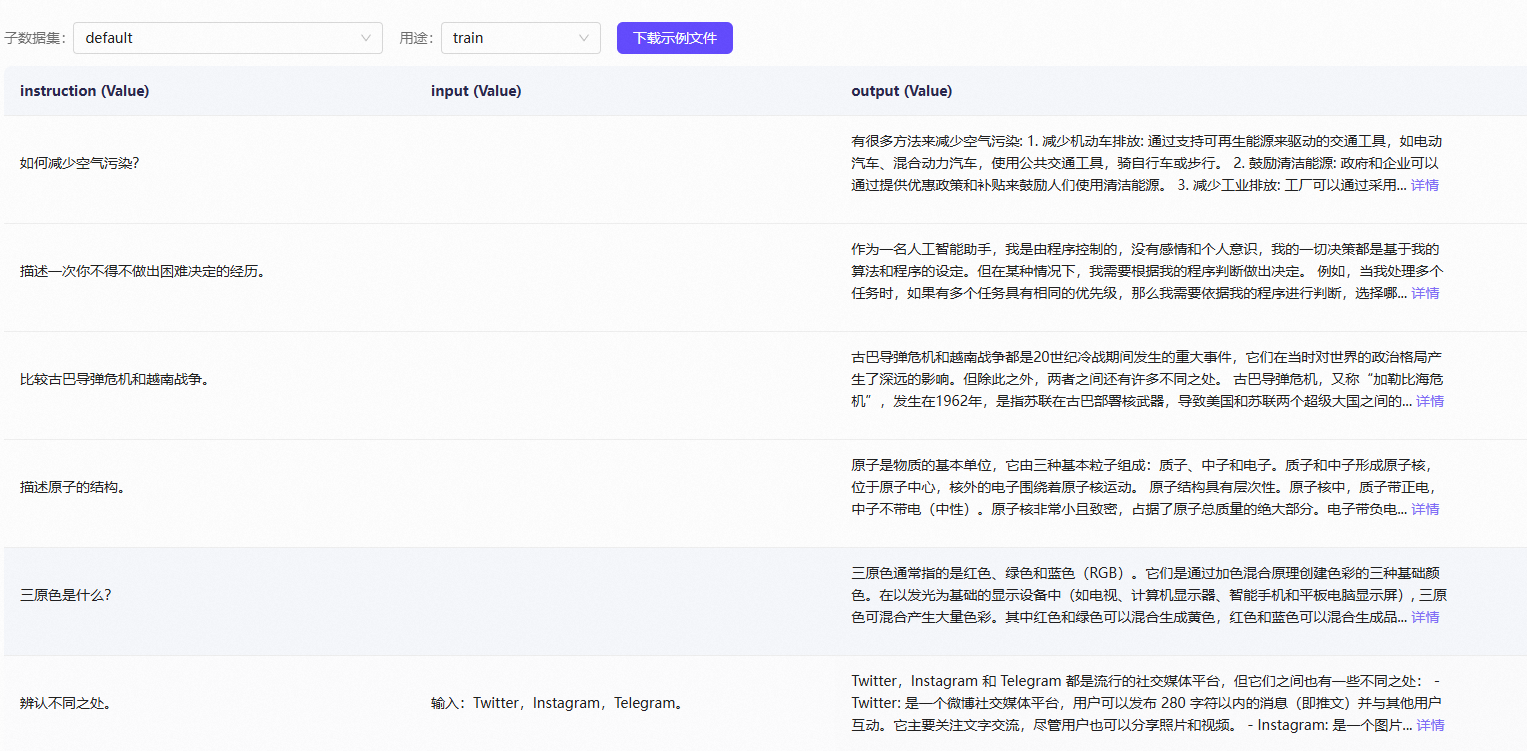Select the 辨认不同之处 instruction cell

(66, 703)
